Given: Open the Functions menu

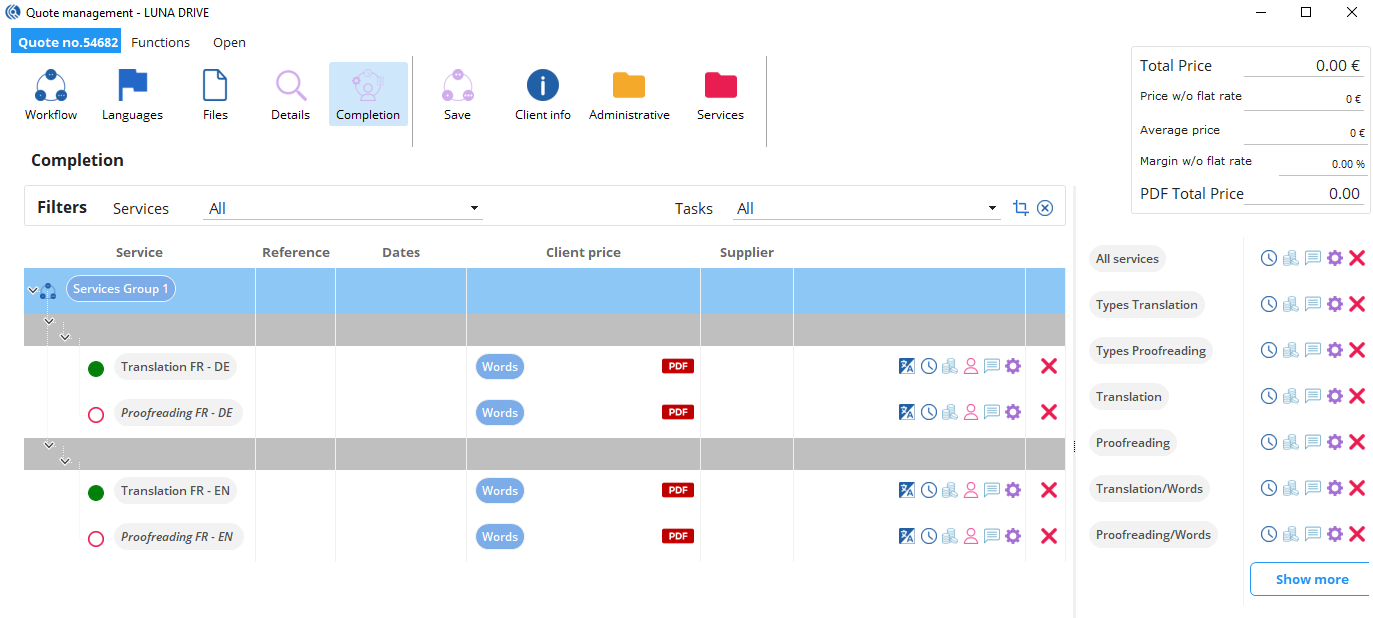Looking at the screenshot, I should click(x=160, y=42).
